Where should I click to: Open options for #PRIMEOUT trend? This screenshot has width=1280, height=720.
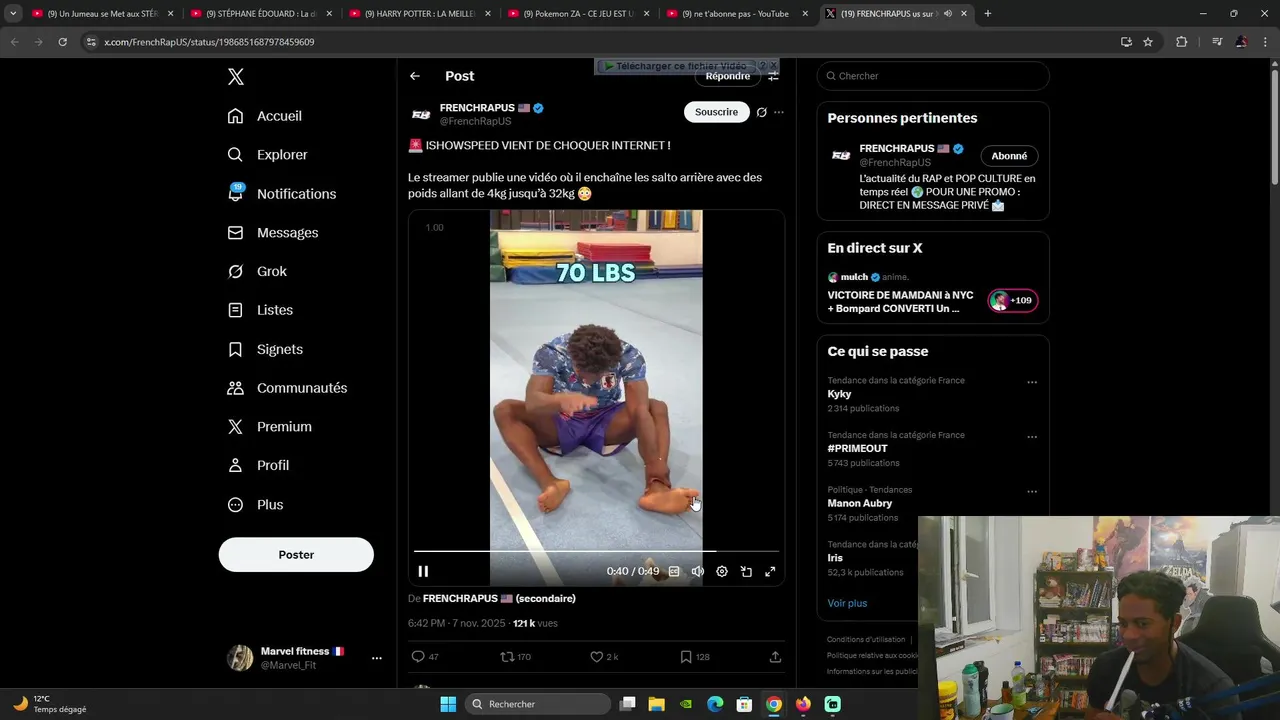(1032, 437)
